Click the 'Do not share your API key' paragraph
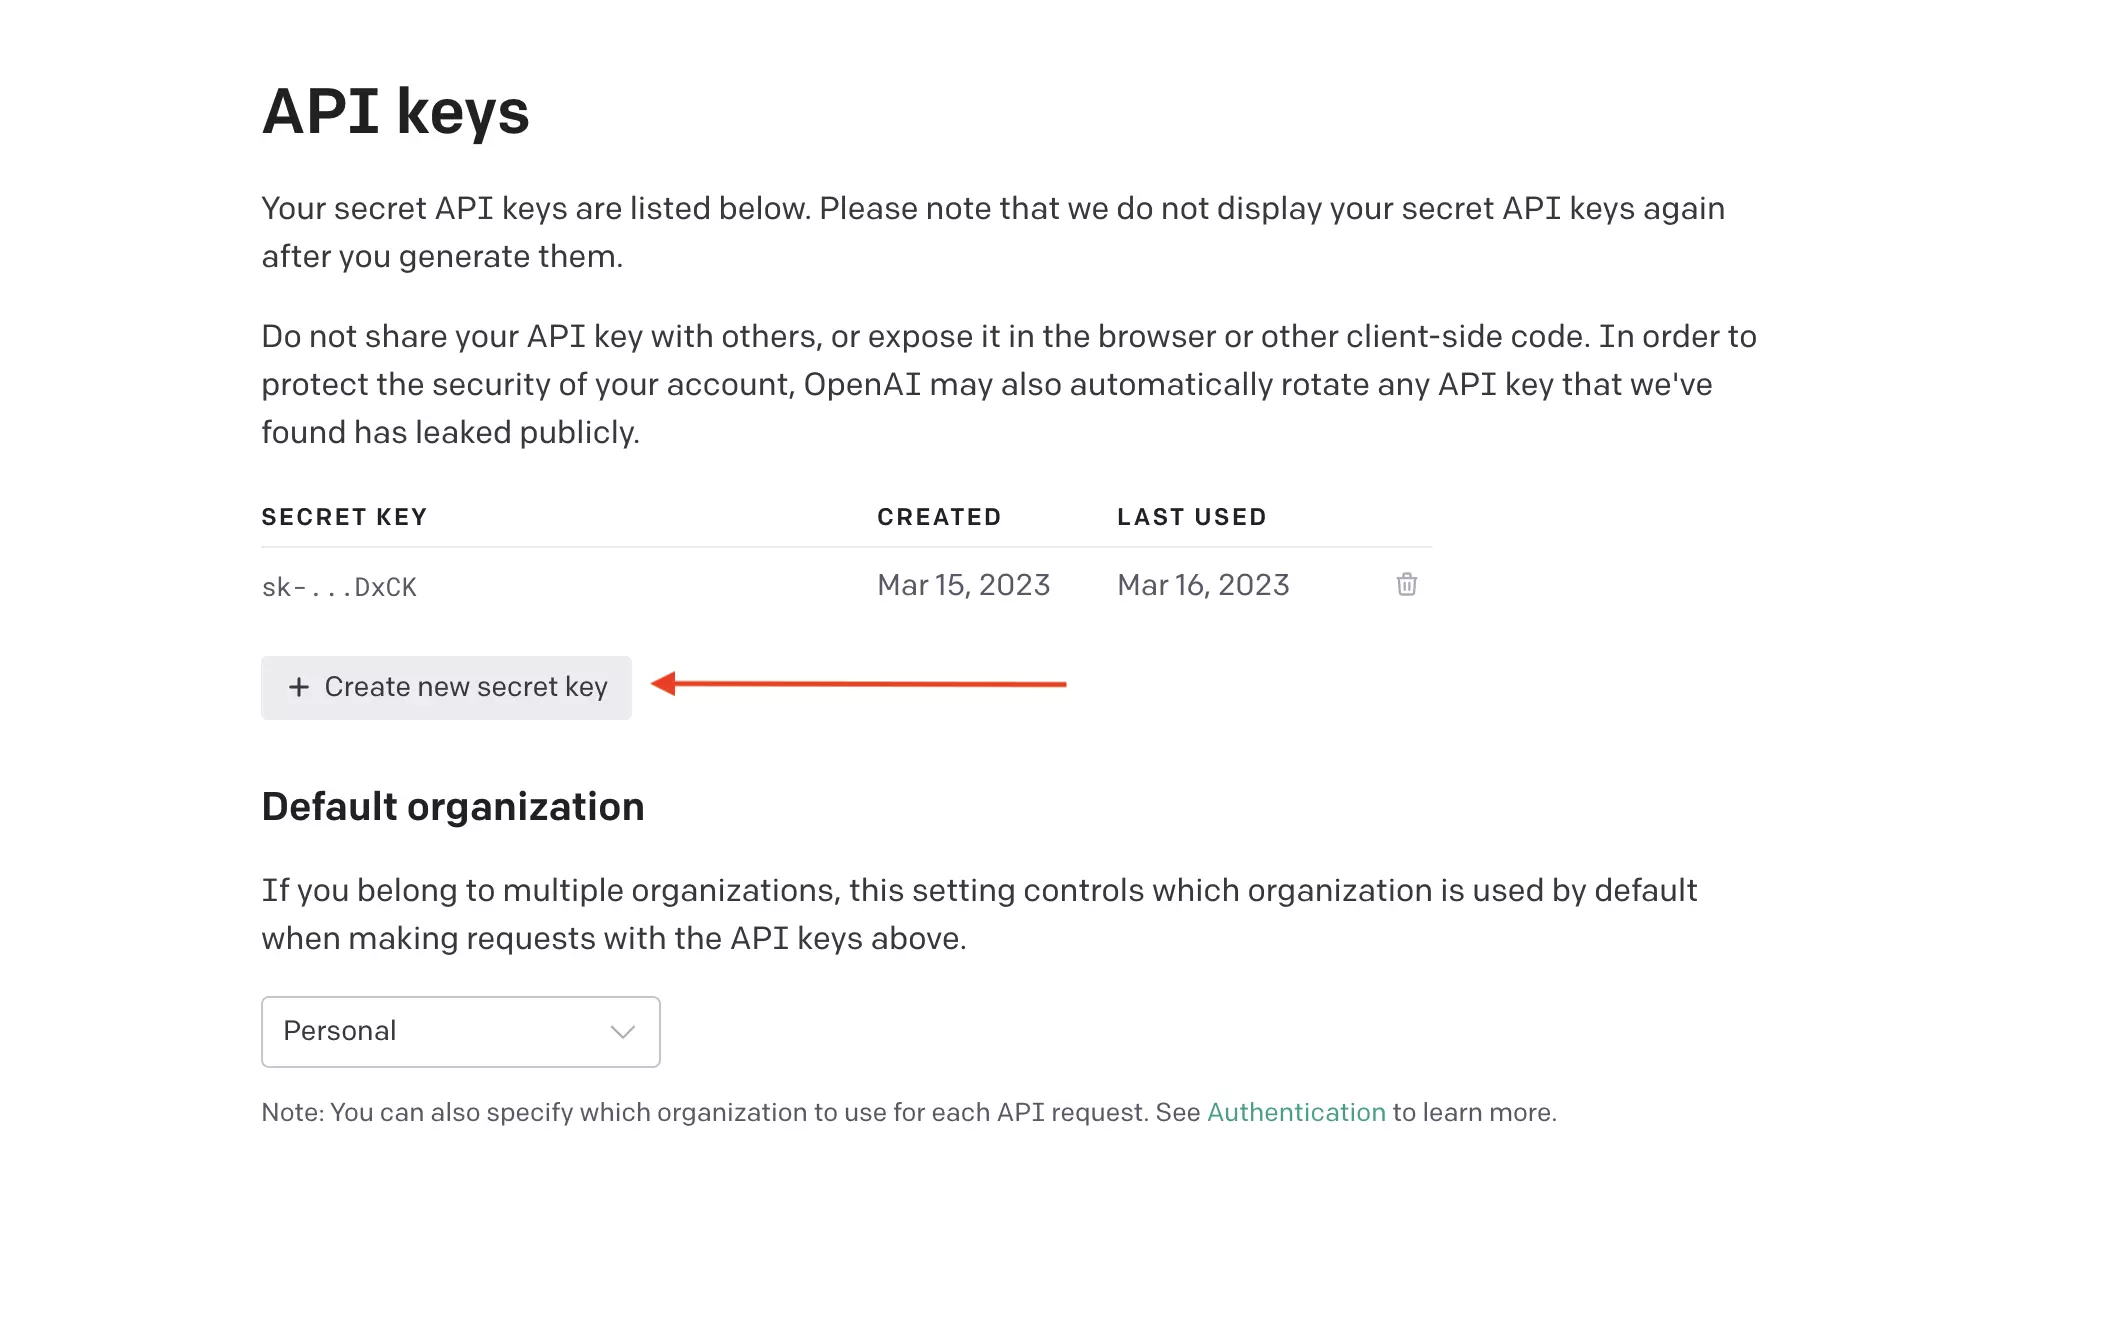Screen dimensions: 2114x1334 [1009, 385]
